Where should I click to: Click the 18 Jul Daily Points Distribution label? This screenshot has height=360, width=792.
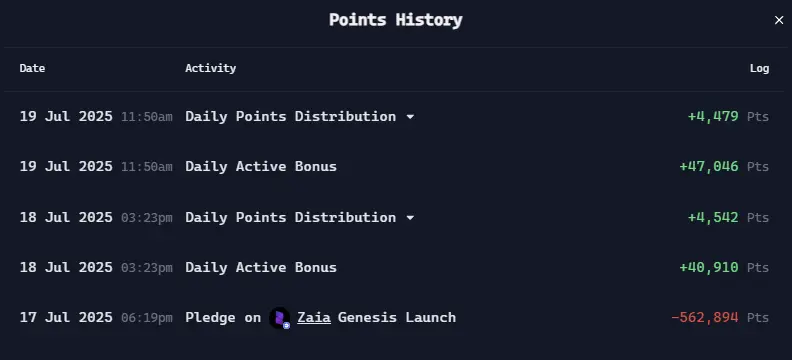pos(290,218)
